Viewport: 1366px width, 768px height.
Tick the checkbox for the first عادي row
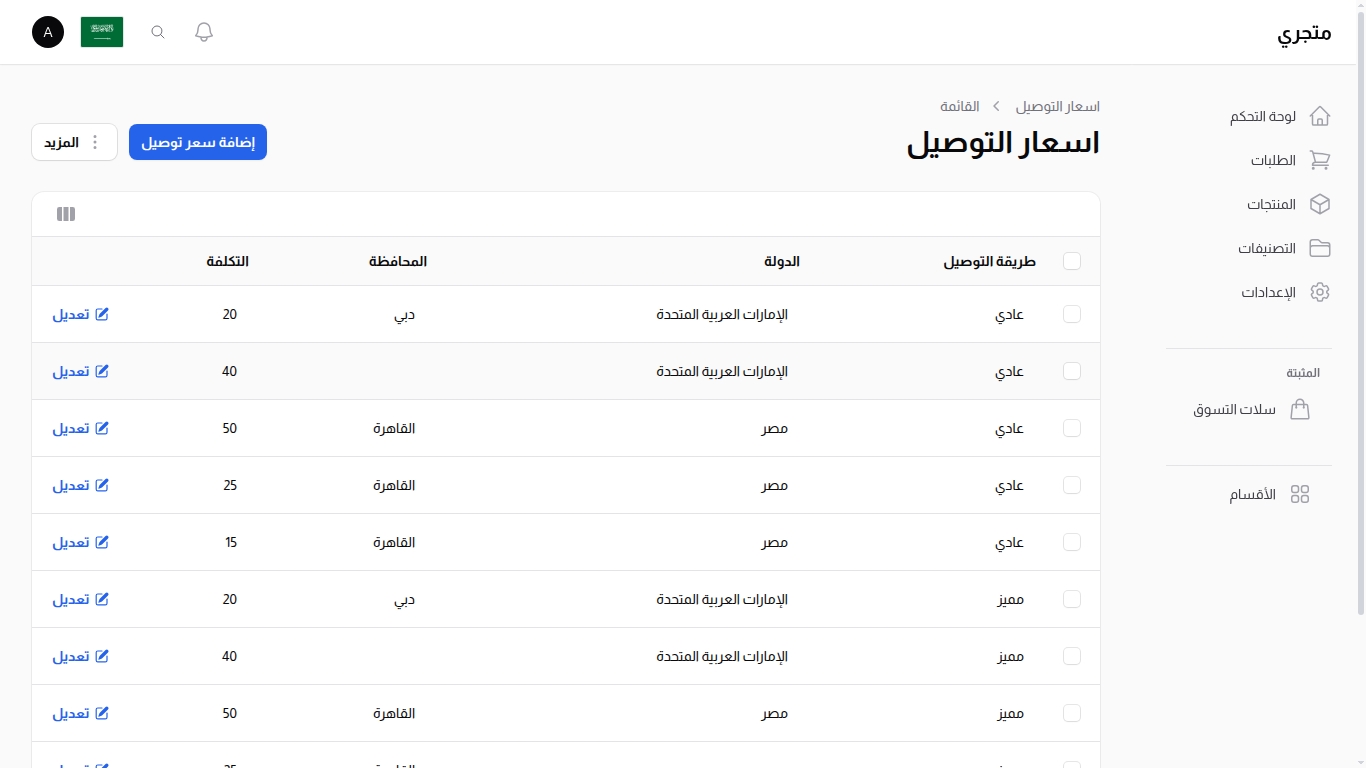(1071, 314)
